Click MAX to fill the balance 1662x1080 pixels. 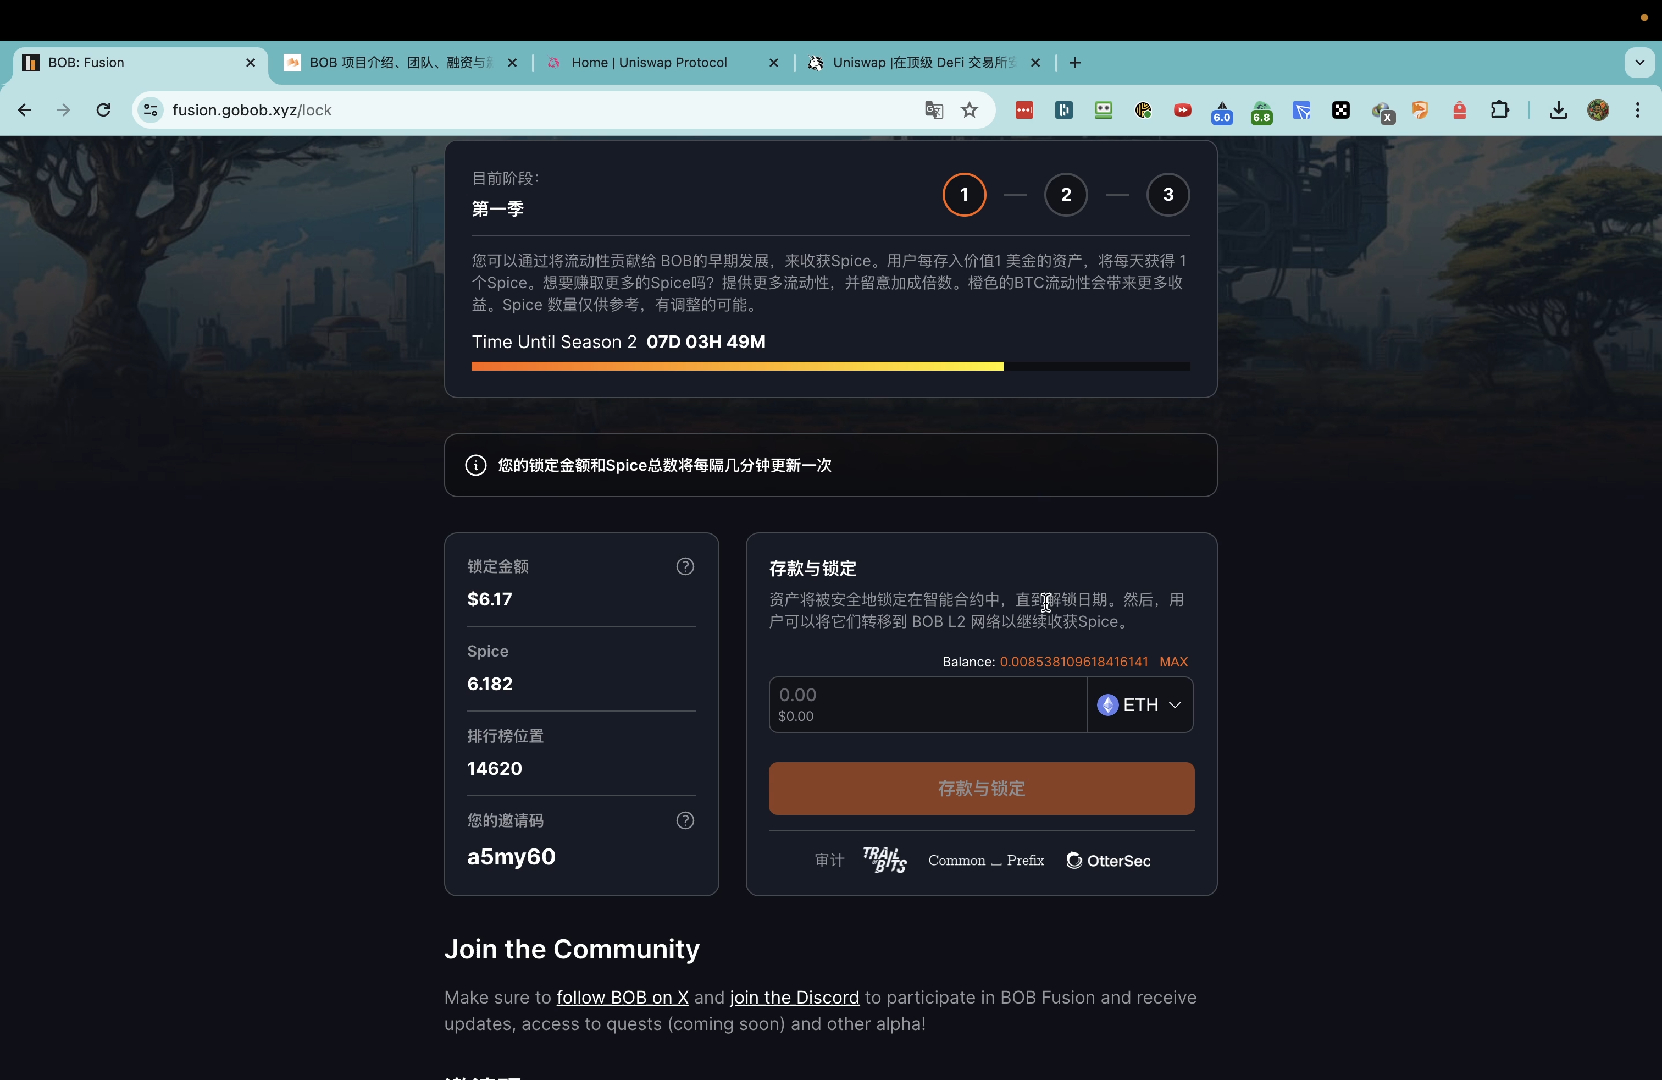click(x=1173, y=662)
